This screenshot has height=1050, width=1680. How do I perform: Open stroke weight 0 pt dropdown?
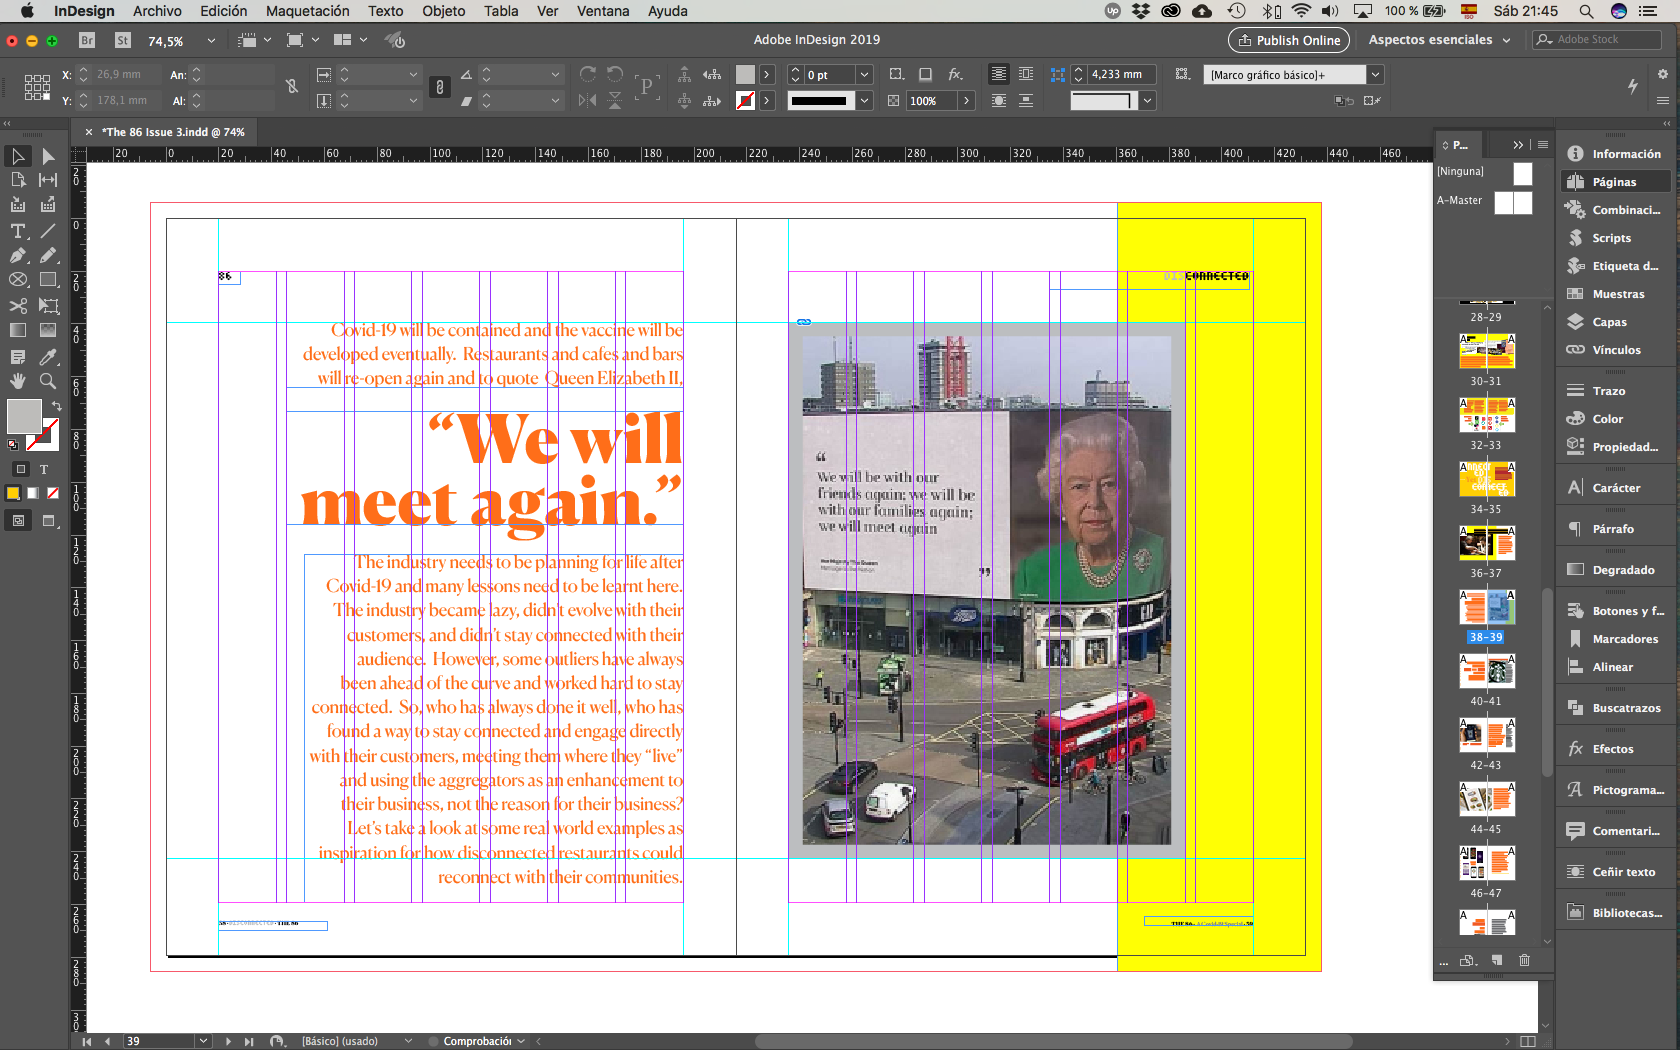(x=865, y=74)
